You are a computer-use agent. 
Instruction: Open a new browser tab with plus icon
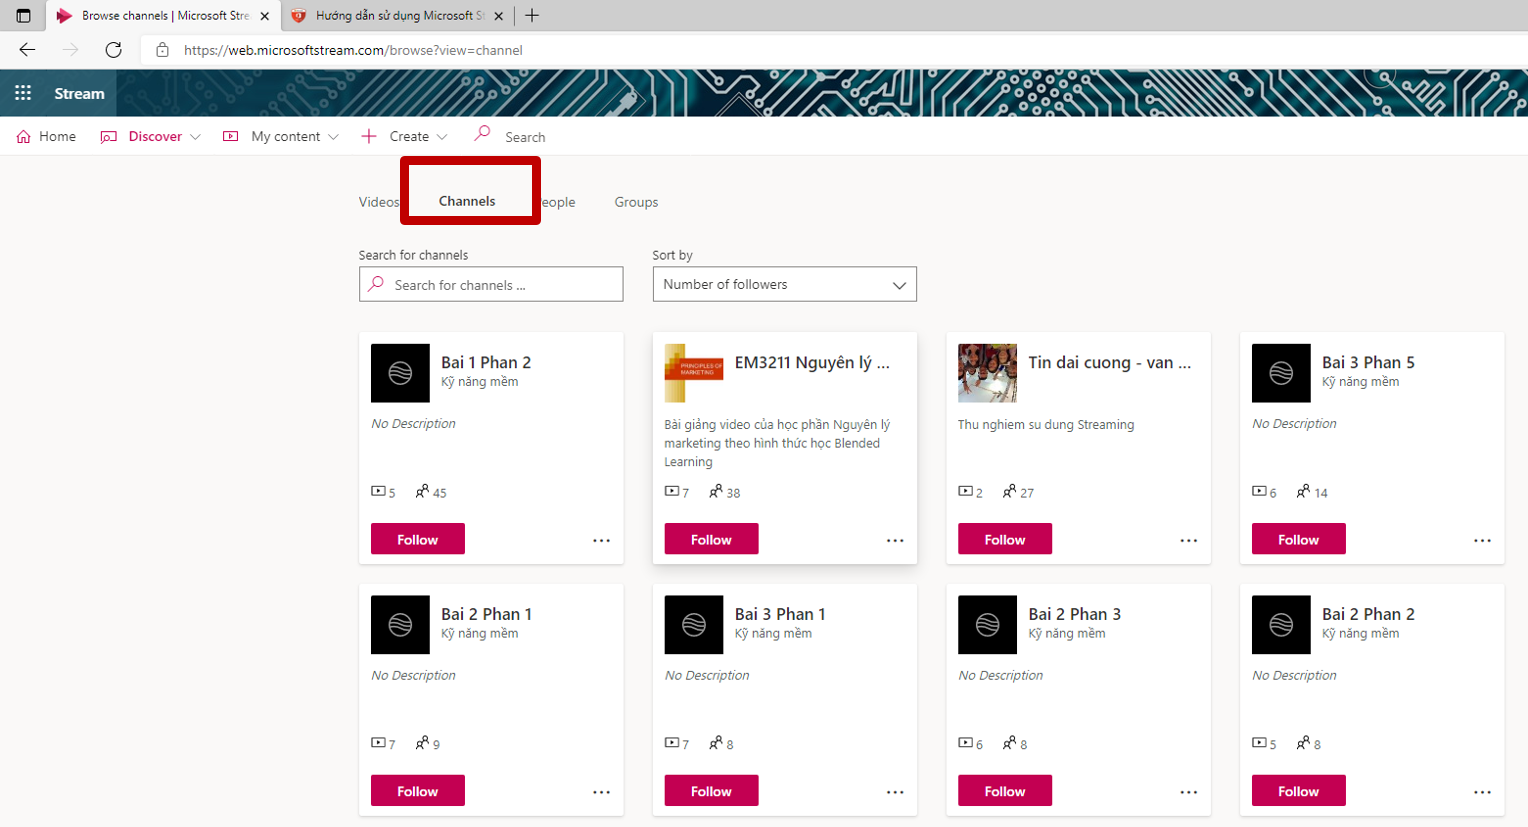(x=532, y=16)
